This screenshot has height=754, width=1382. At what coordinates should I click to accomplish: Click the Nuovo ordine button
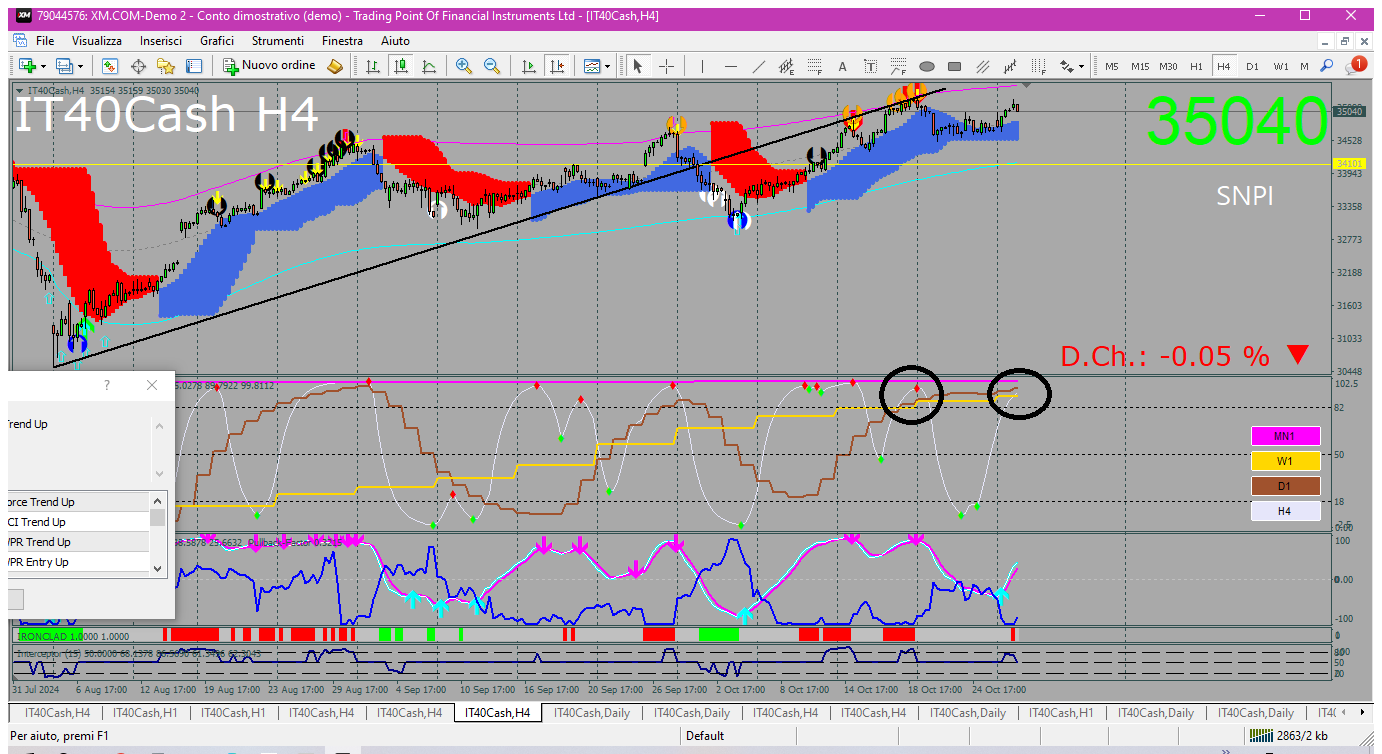(269, 66)
